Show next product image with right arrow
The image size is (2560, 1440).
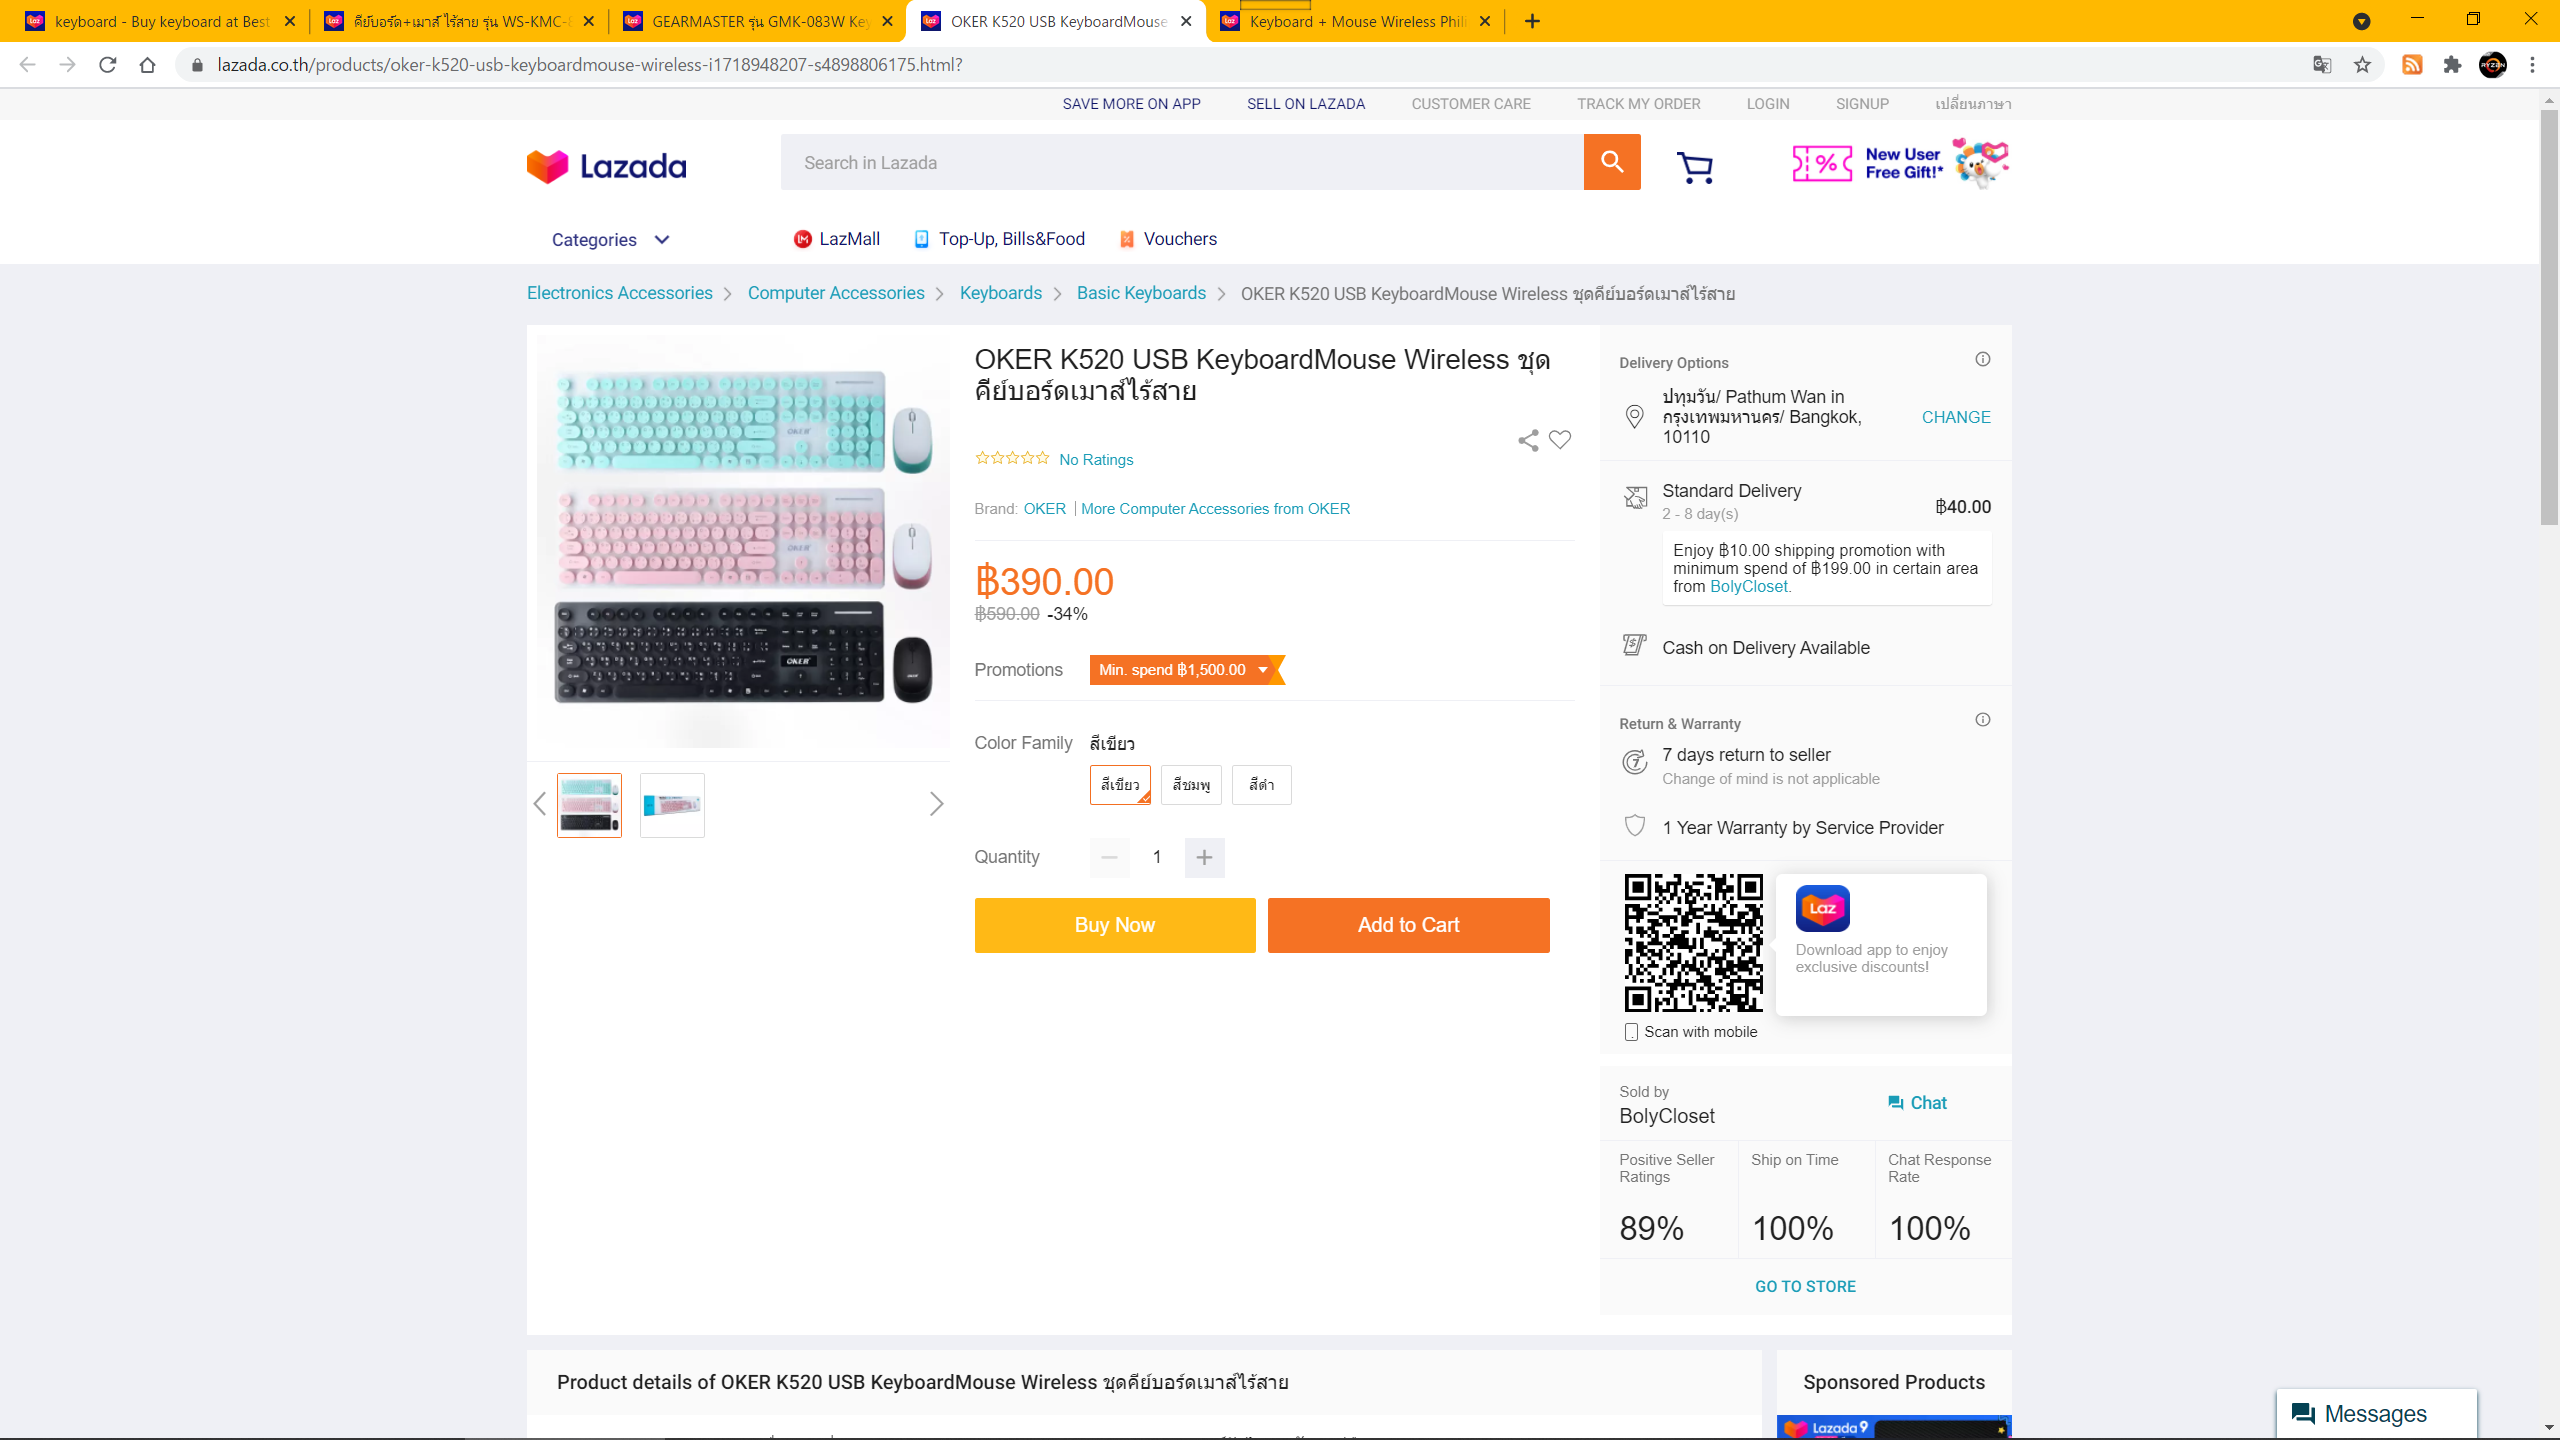pyautogui.click(x=936, y=804)
